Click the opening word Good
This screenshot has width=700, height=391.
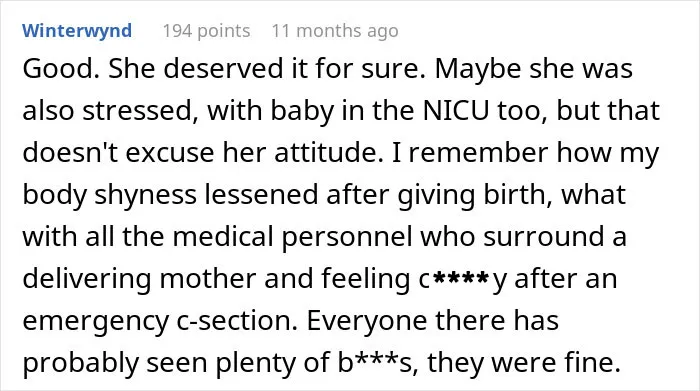[x=61, y=69]
